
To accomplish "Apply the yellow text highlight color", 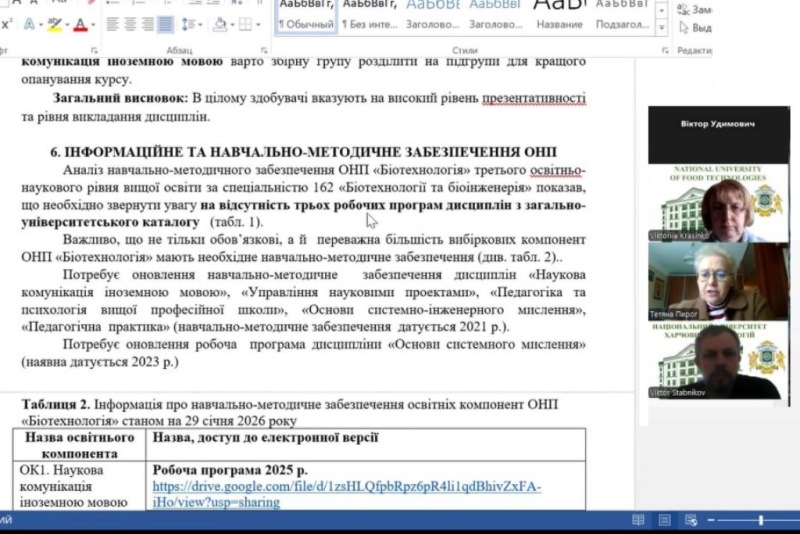I will coord(54,24).
